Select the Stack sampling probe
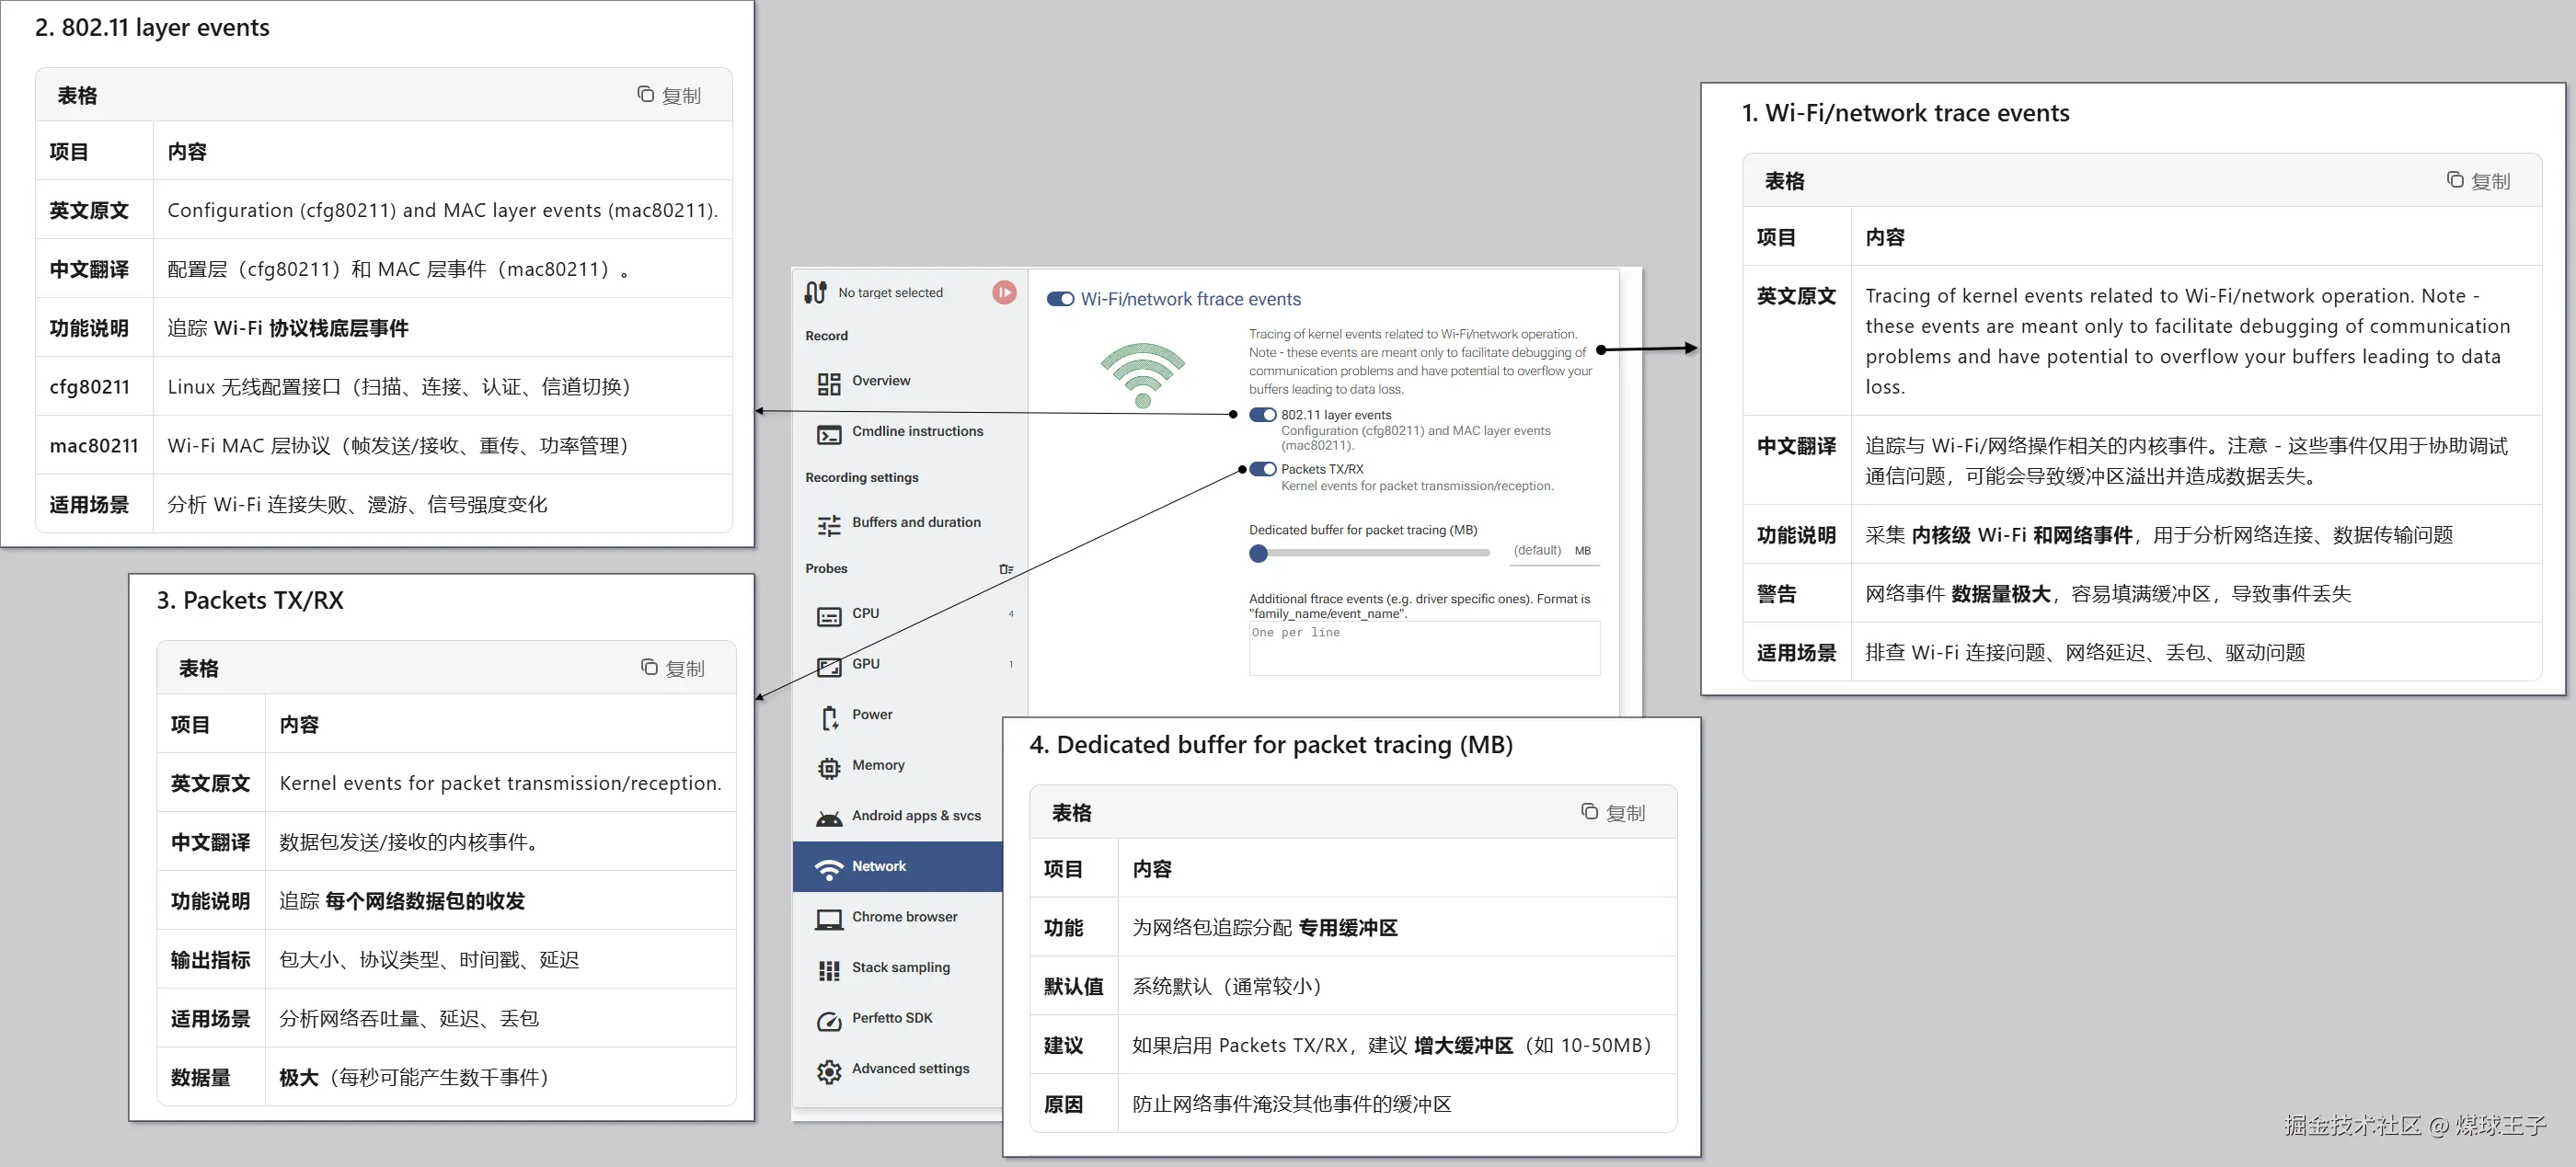The width and height of the screenshot is (2576, 1167). click(900, 967)
